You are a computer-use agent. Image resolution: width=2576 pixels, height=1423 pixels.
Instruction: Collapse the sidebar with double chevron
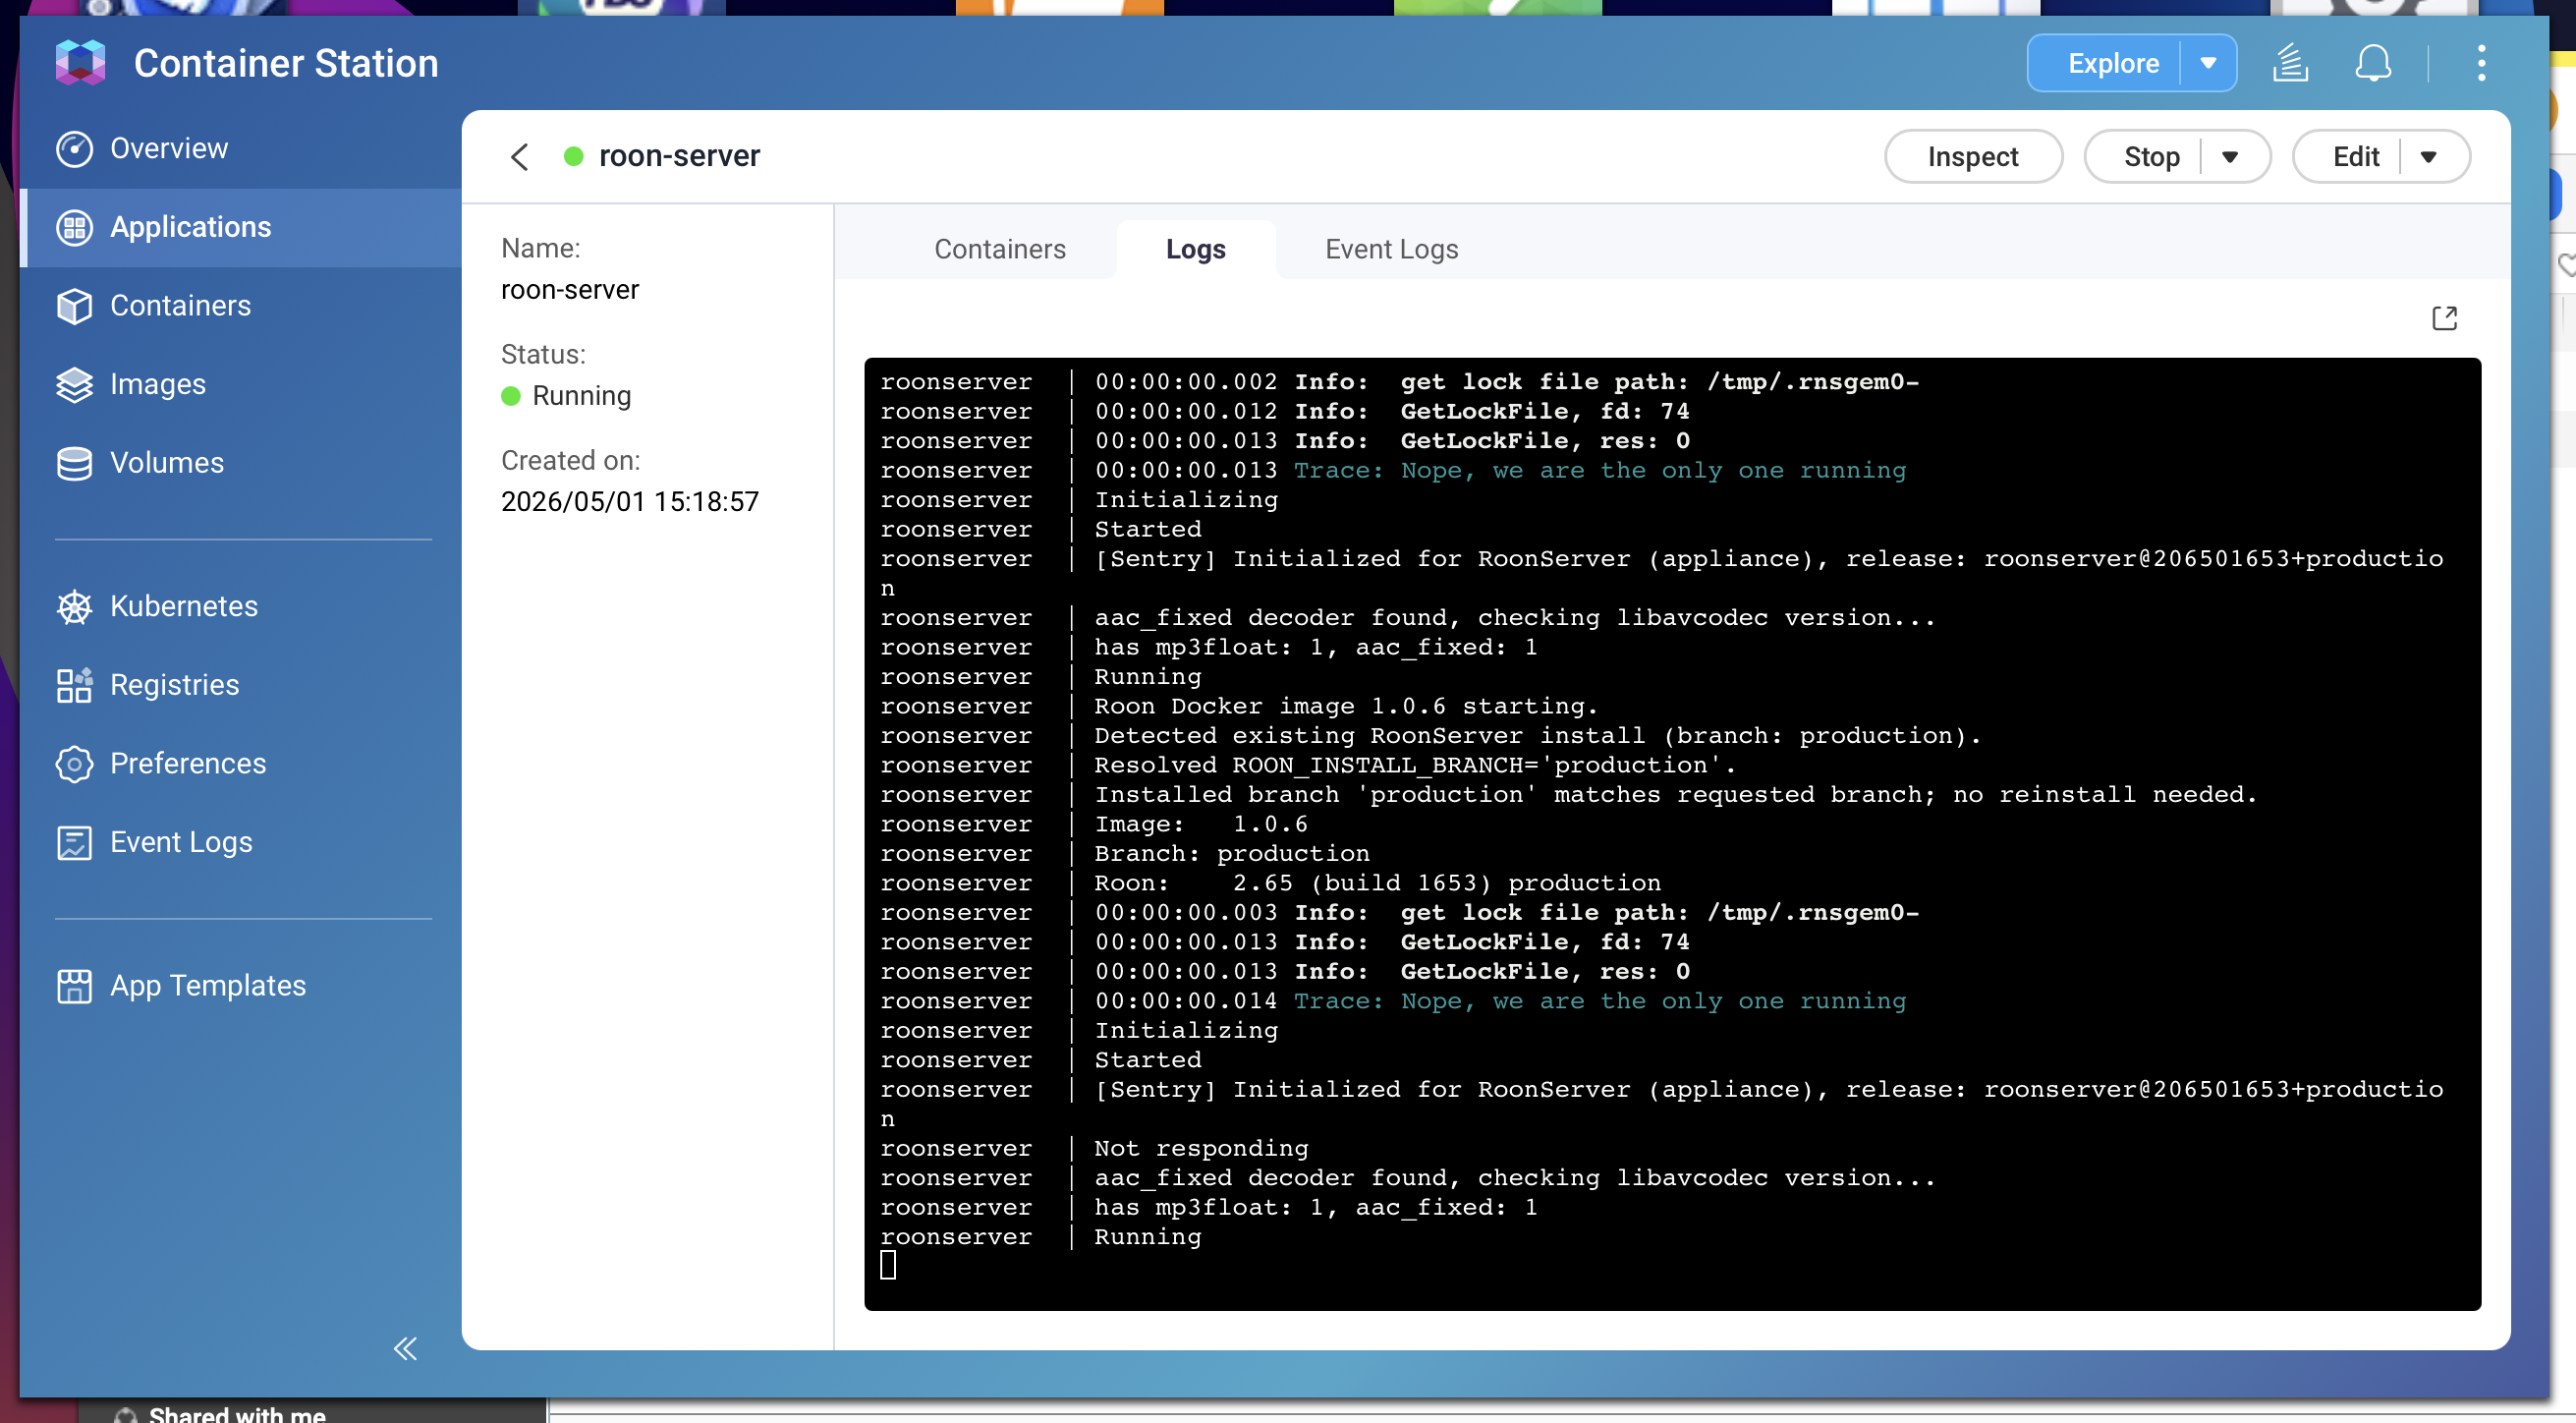point(405,1348)
